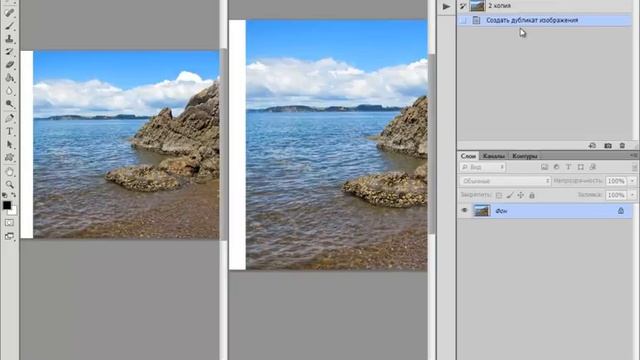Switch to the Слои tab

coord(468,156)
